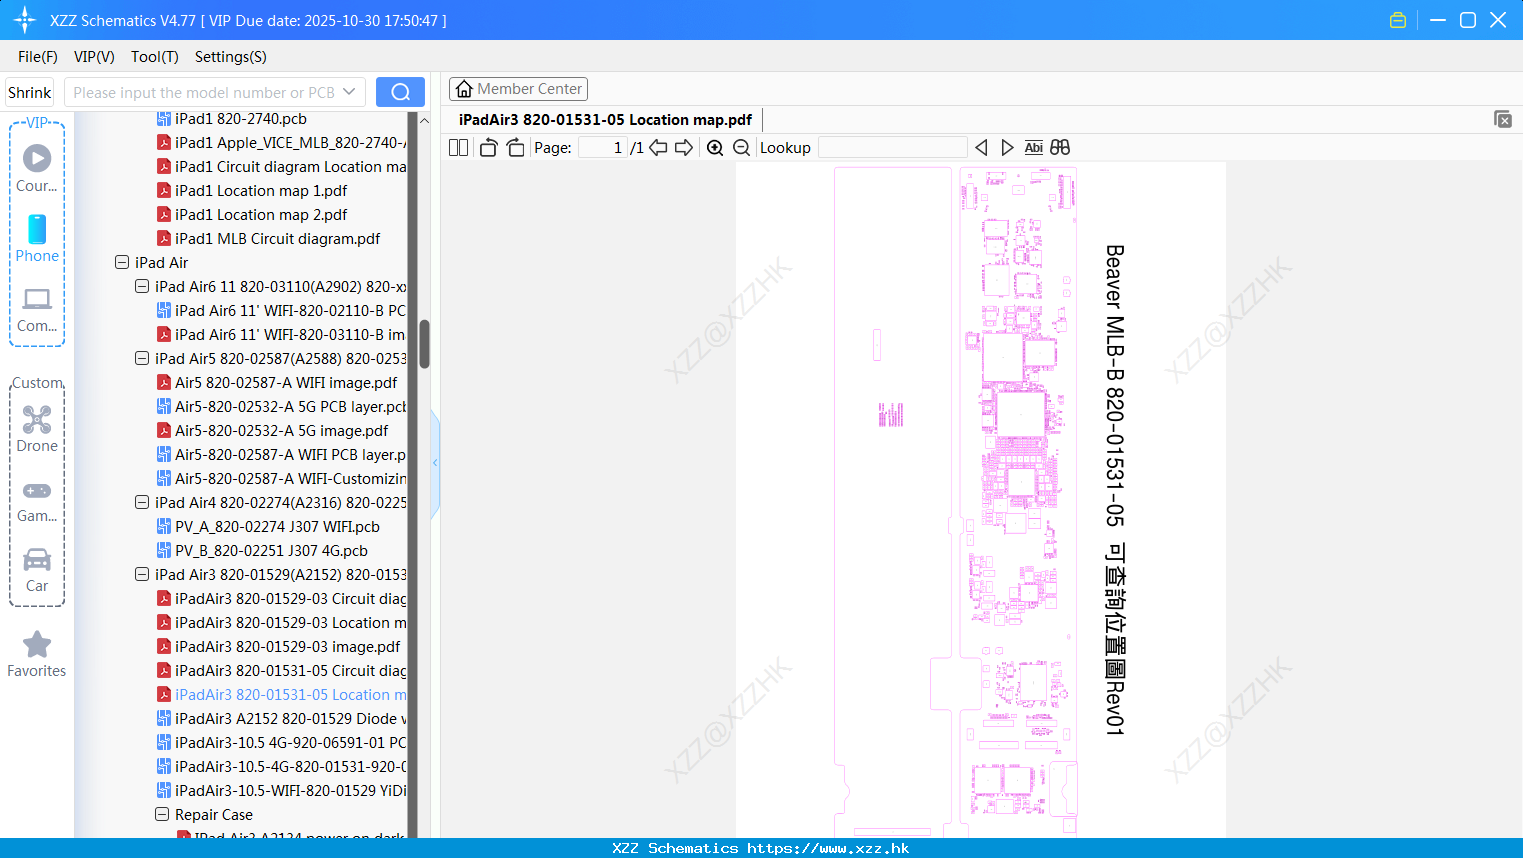Screen dimensions: 1523x858
Task: Click the tree vertical scrollbar thumb
Action: [x=424, y=344]
